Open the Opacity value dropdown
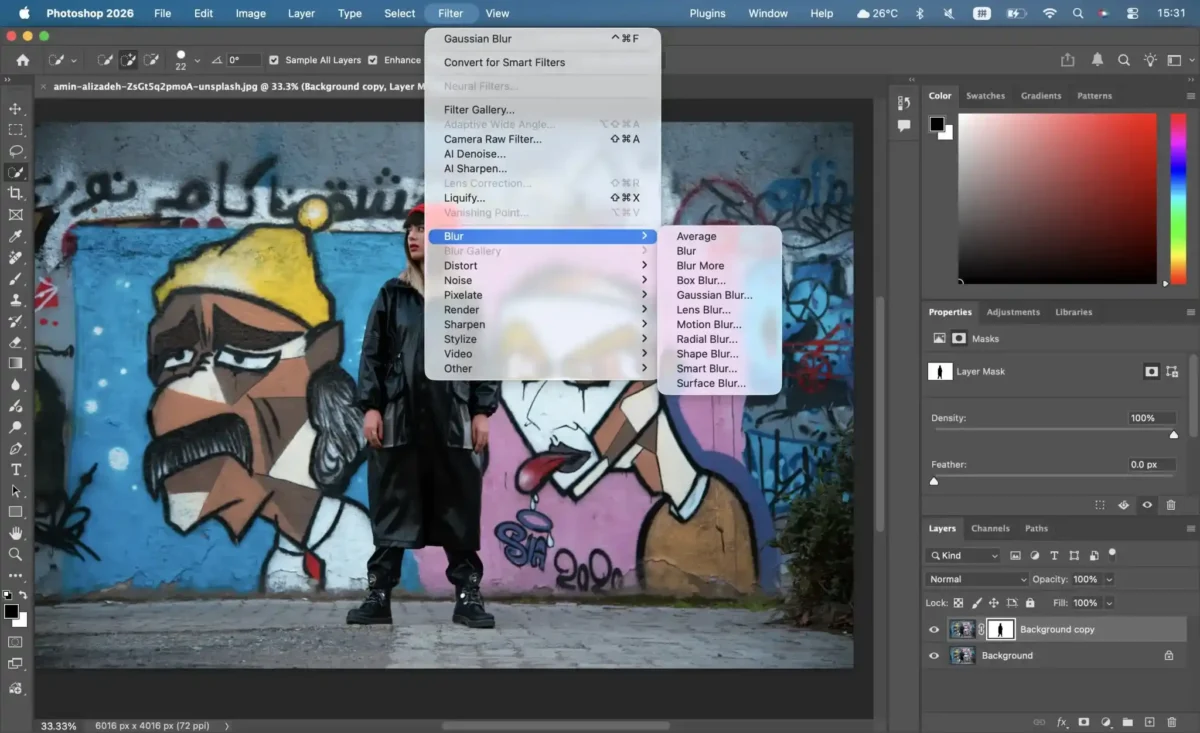This screenshot has width=1200, height=733. click(1110, 579)
